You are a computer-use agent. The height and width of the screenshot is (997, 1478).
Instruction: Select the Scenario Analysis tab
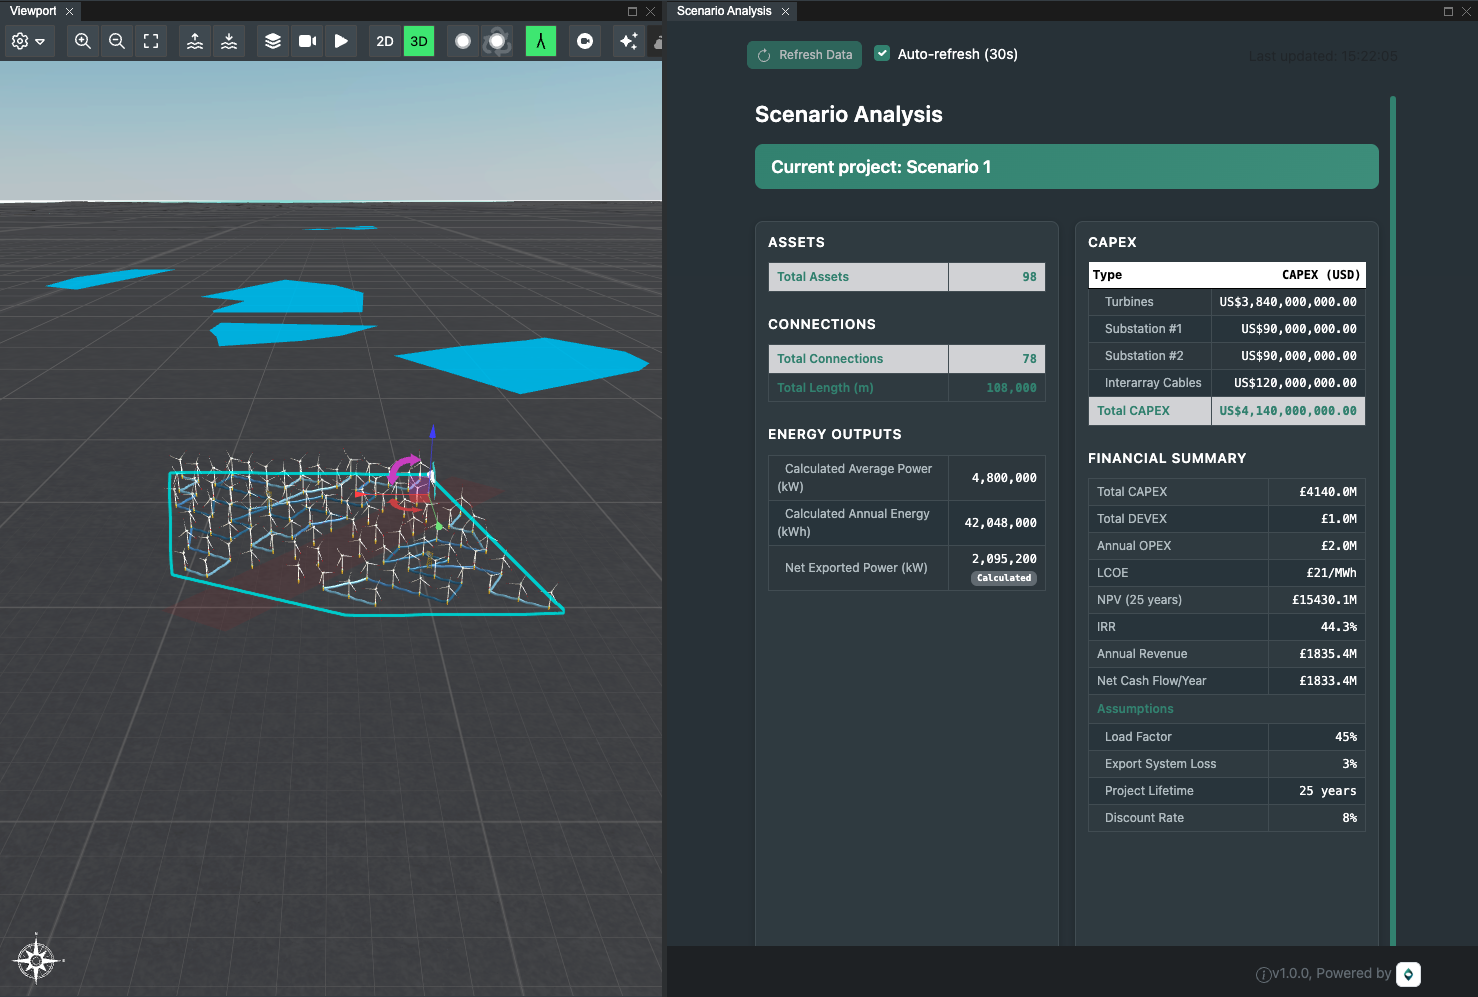tap(724, 11)
